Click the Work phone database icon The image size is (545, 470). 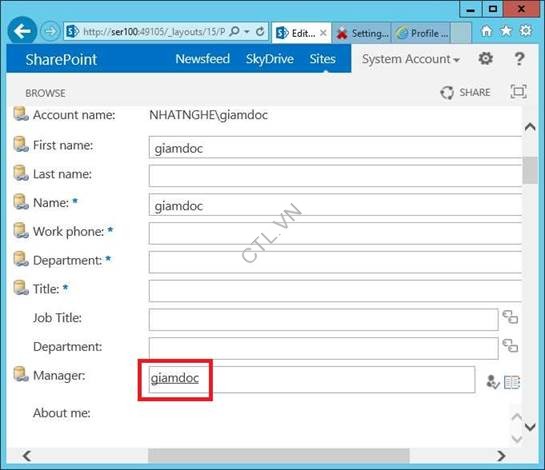[x=21, y=231]
